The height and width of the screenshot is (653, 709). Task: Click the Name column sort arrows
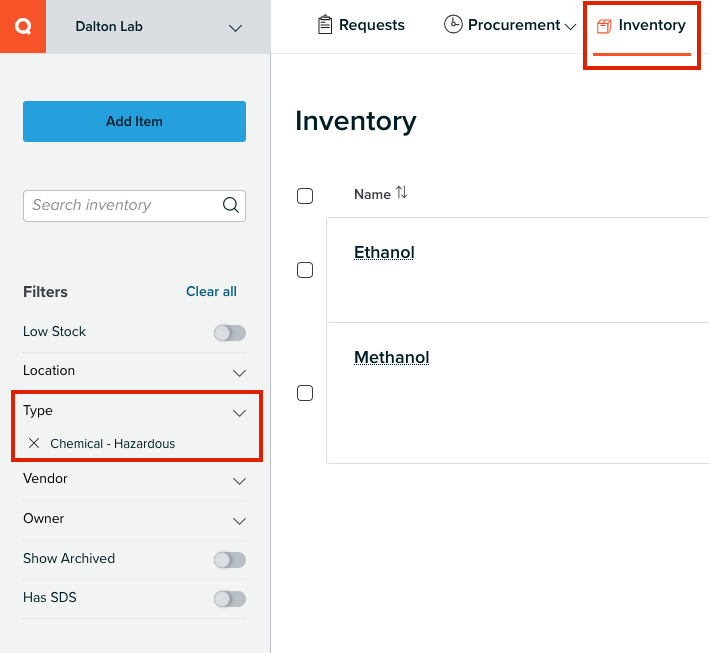402,193
